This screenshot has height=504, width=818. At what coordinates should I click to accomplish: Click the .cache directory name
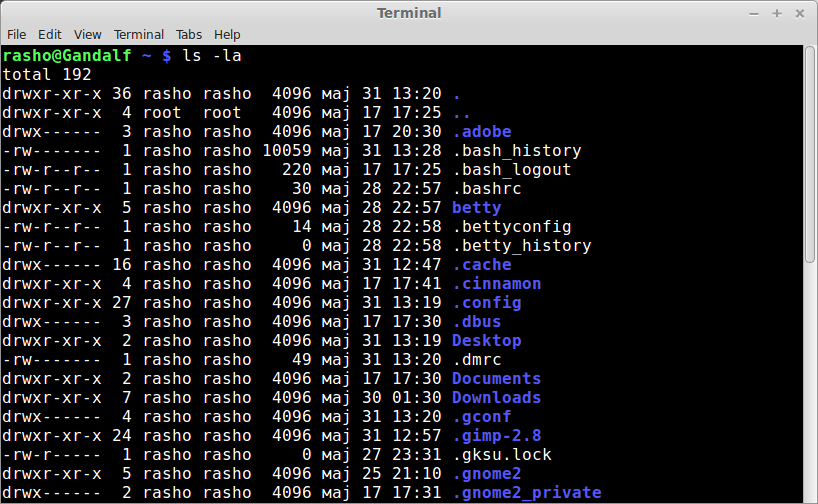(x=482, y=265)
